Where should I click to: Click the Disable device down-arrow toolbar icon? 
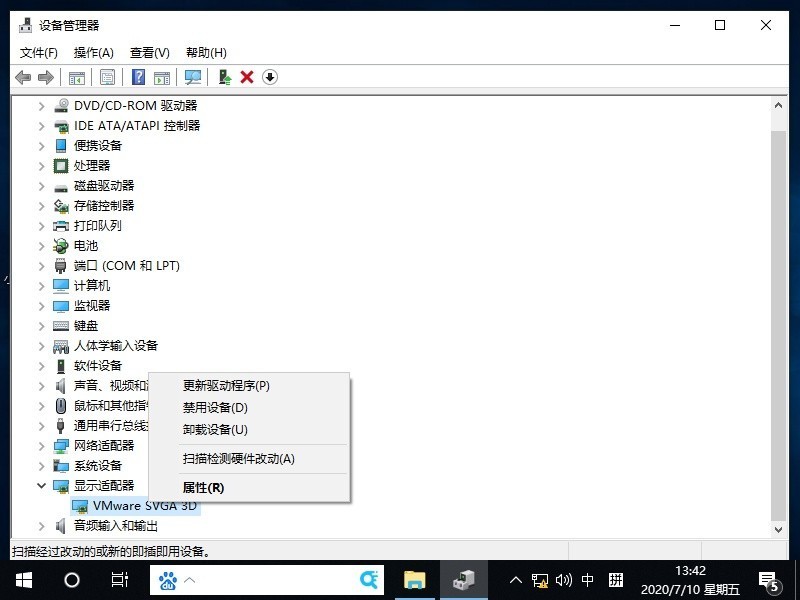coord(269,77)
